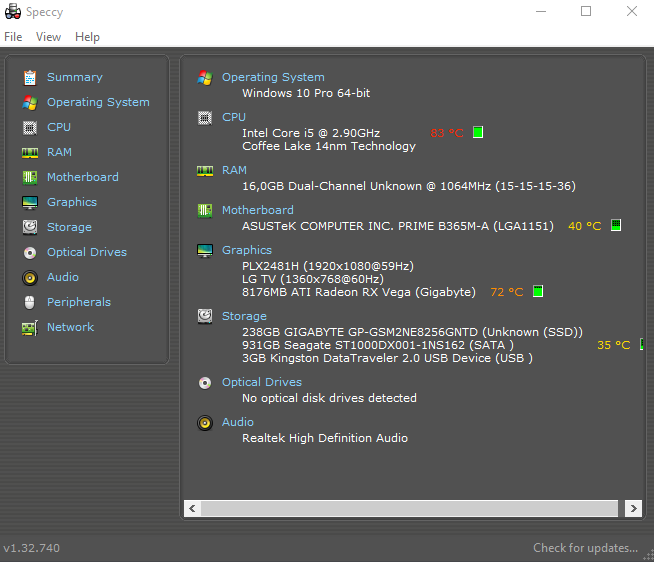This screenshot has width=654, height=562.
Task: Click the RAM stick icon in sidebar
Action: [x=30, y=153]
